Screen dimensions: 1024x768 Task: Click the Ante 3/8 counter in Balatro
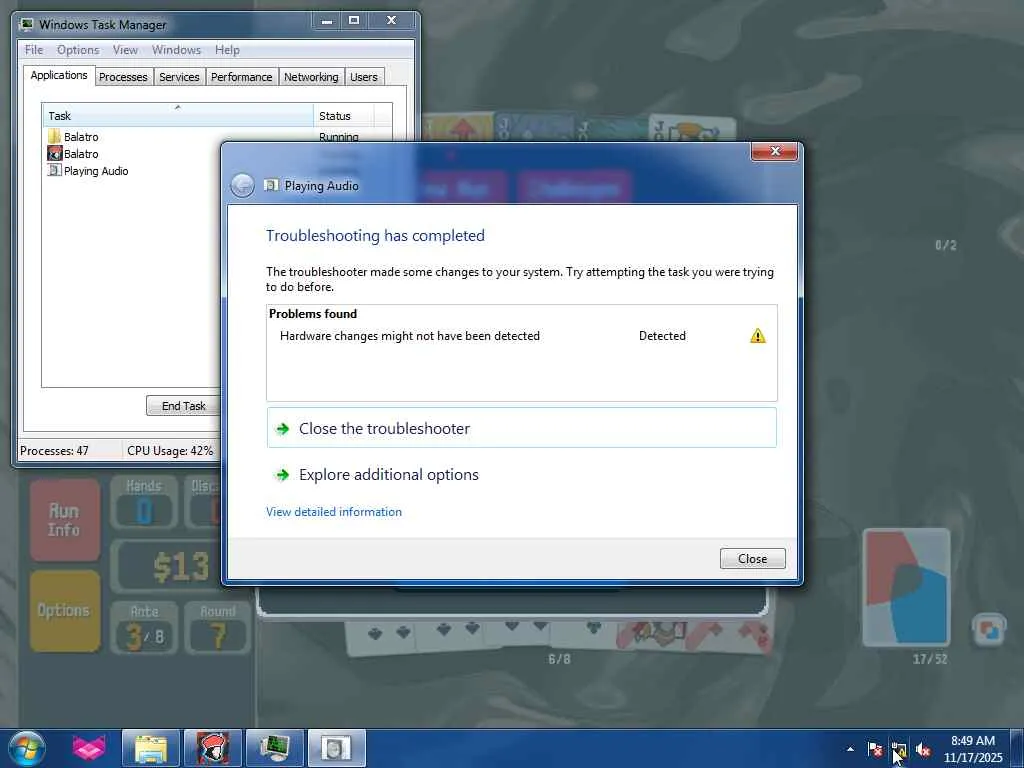coord(144,628)
